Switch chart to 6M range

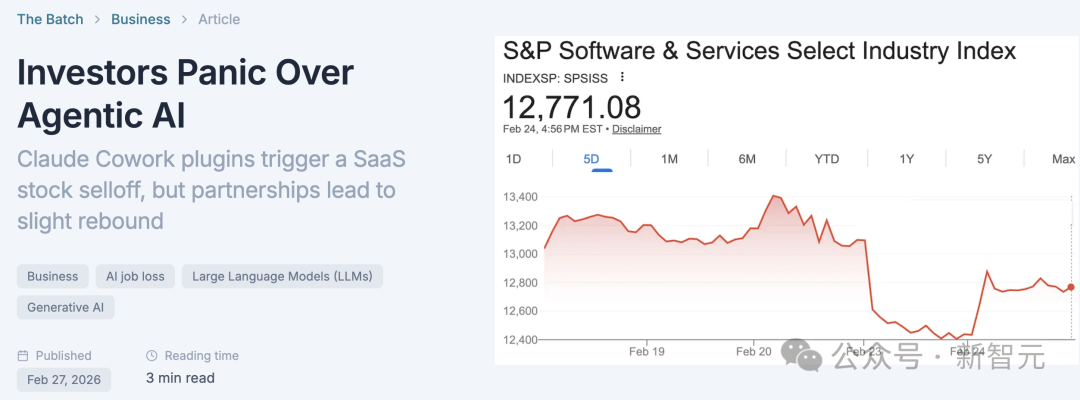pos(747,159)
